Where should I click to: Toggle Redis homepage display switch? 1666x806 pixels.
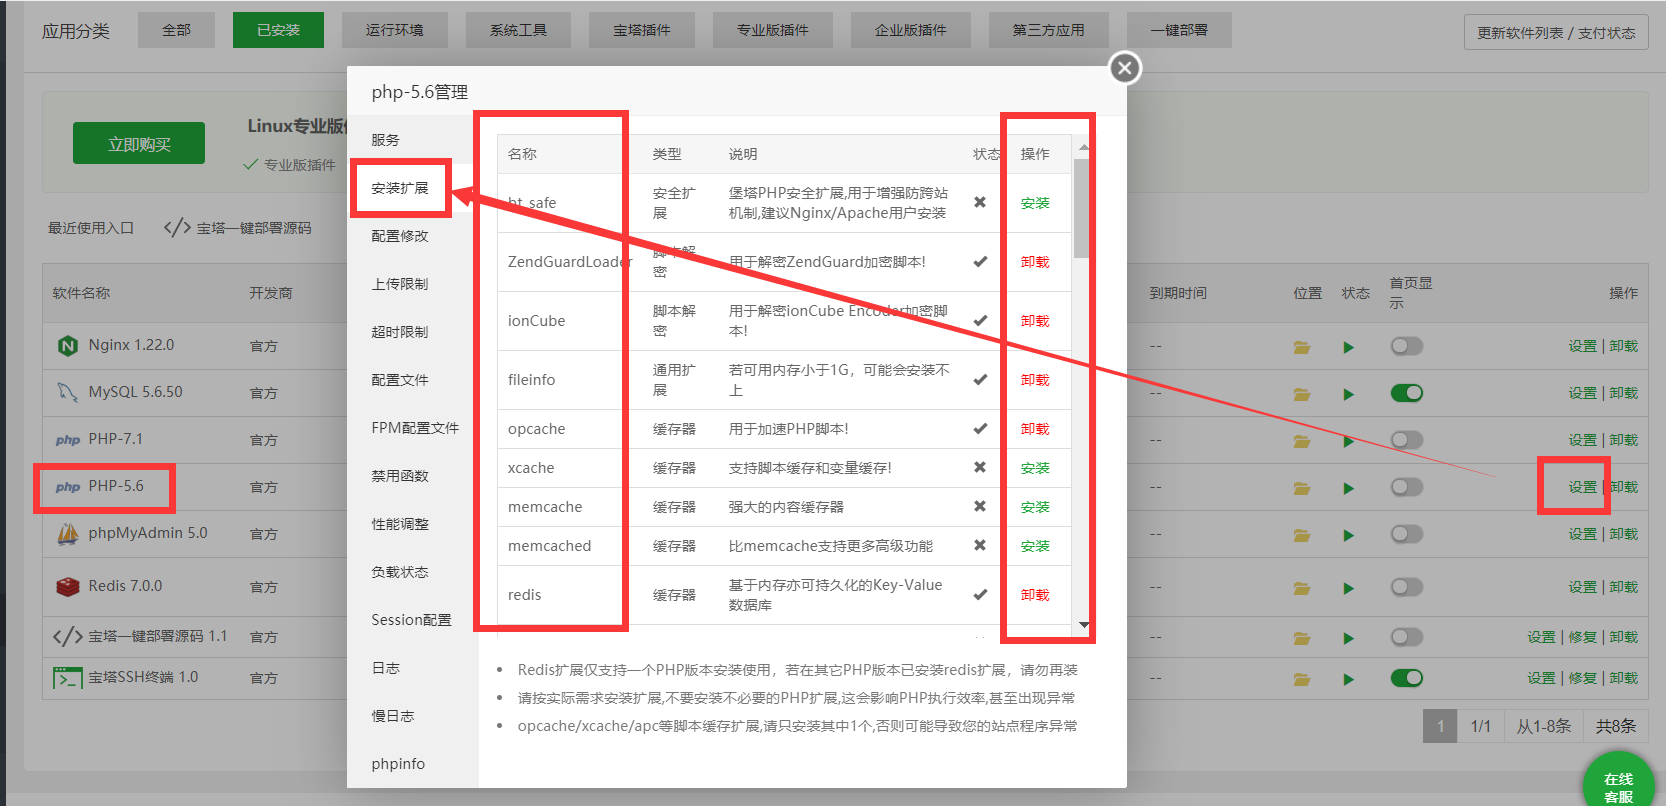pos(1407,587)
